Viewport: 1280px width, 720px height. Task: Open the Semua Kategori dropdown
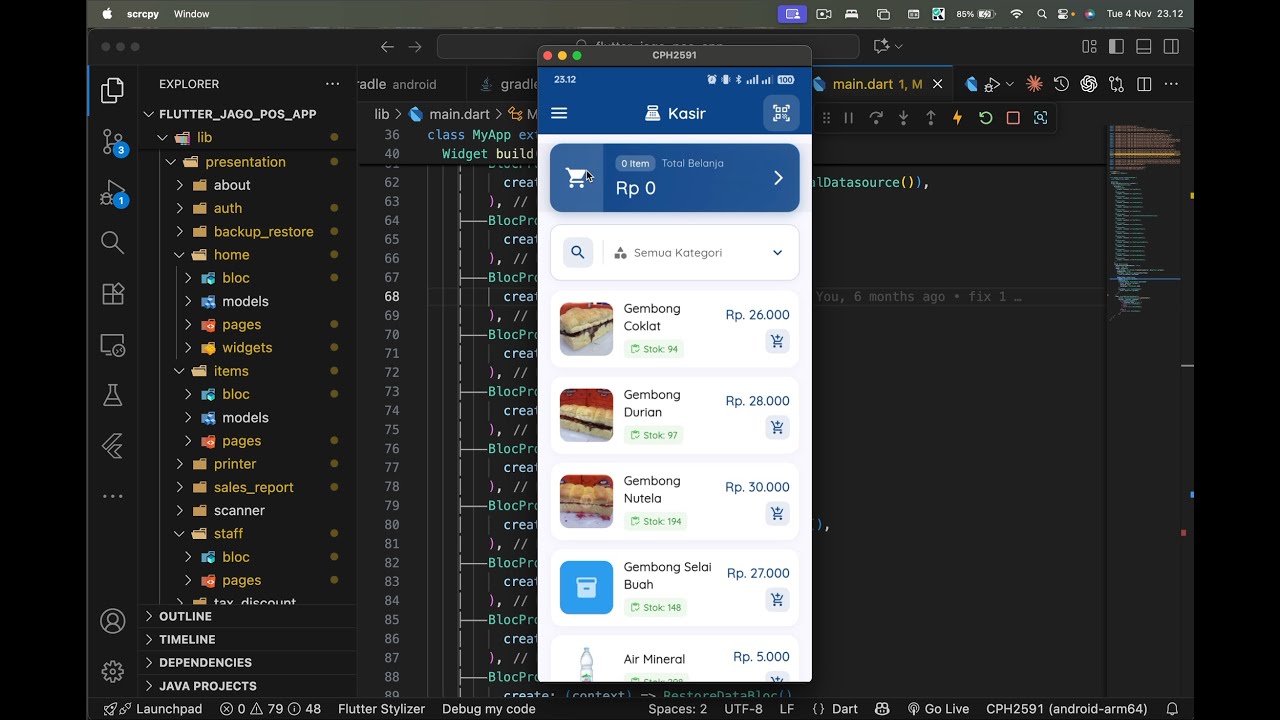pos(697,253)
